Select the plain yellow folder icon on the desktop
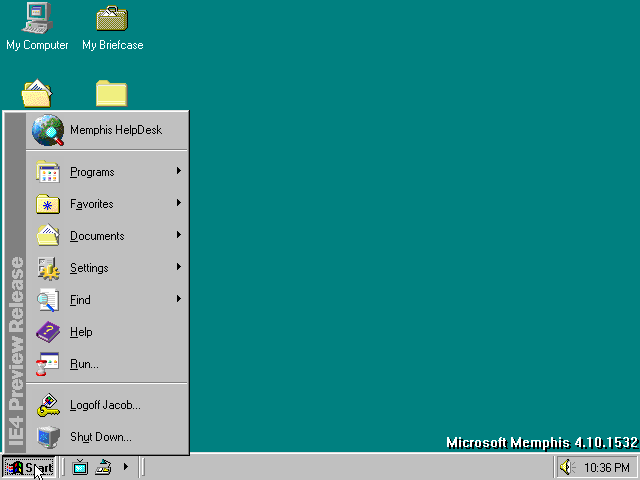This screenshot has height=480, width=640. pyautogui.click(x=111, y=93)
